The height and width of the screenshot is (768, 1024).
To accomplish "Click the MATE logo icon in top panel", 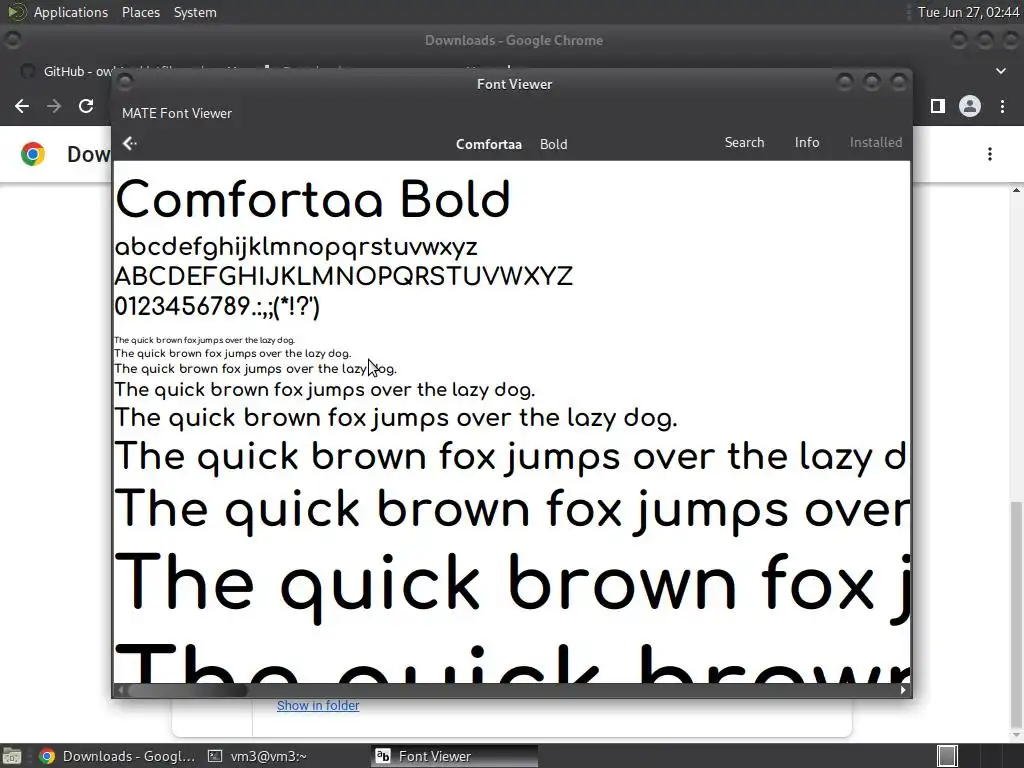I will click(15, 12).
